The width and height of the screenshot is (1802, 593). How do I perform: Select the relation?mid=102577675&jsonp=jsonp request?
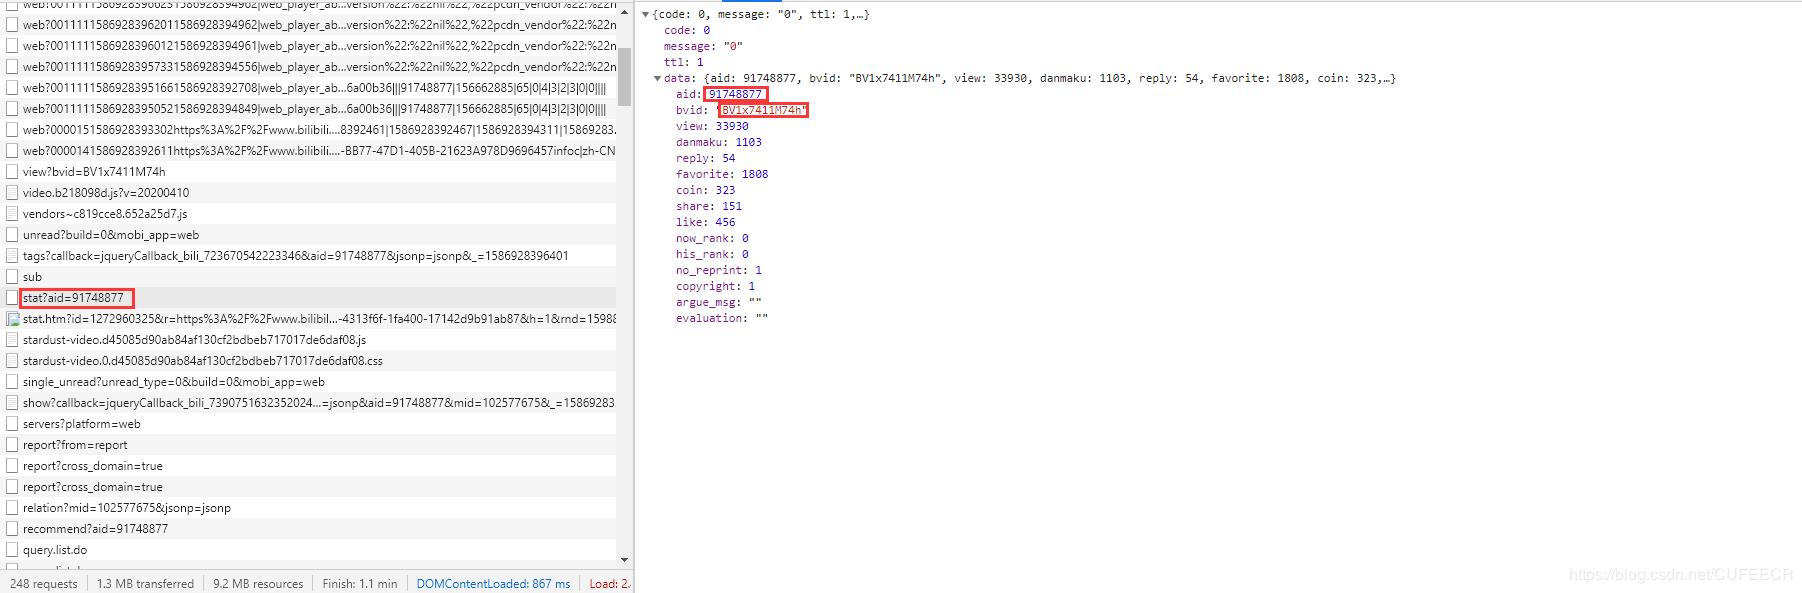(308, 508)
